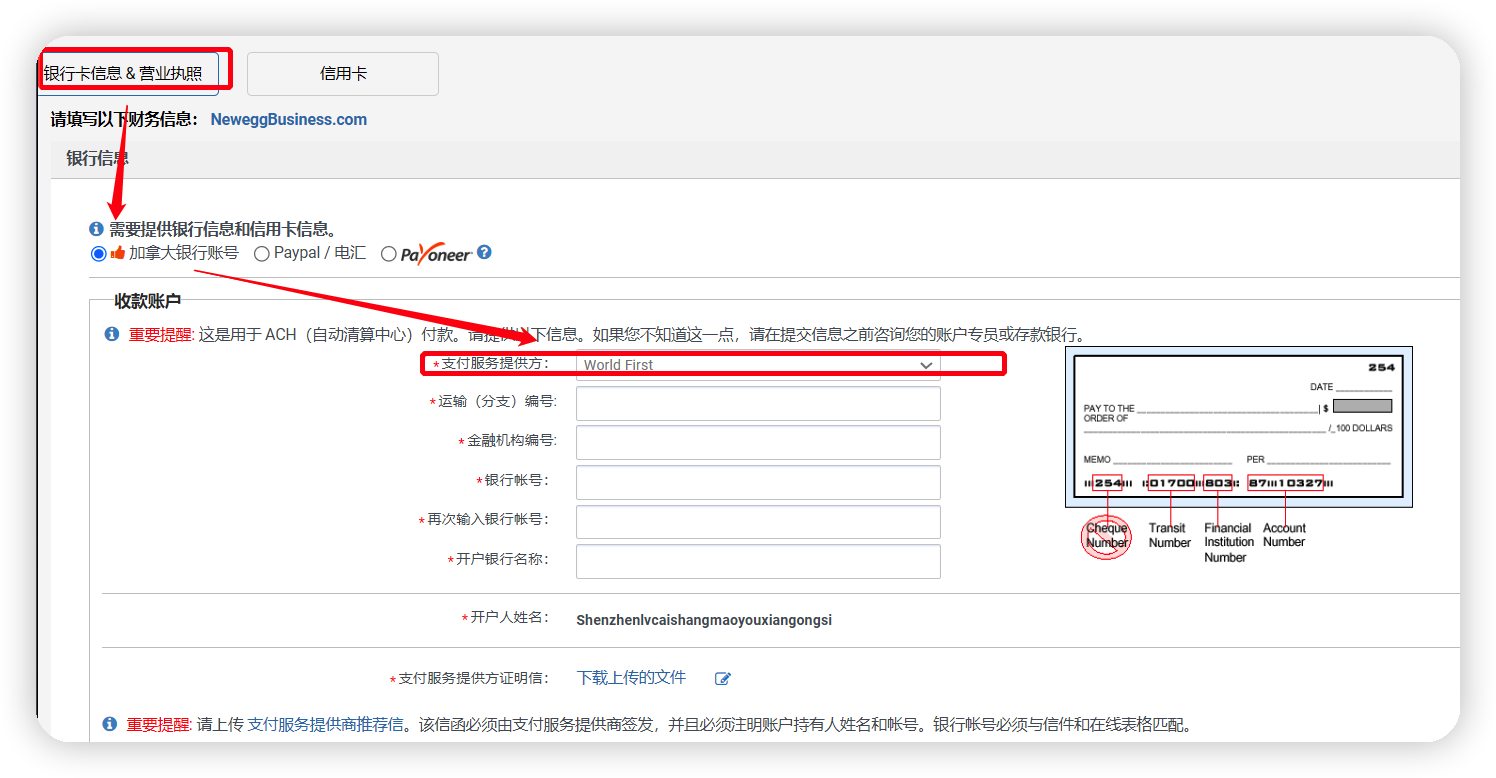Click the edit icon next to 下载上传的文件
1496x778 pixels.
[x=722, y=677]
